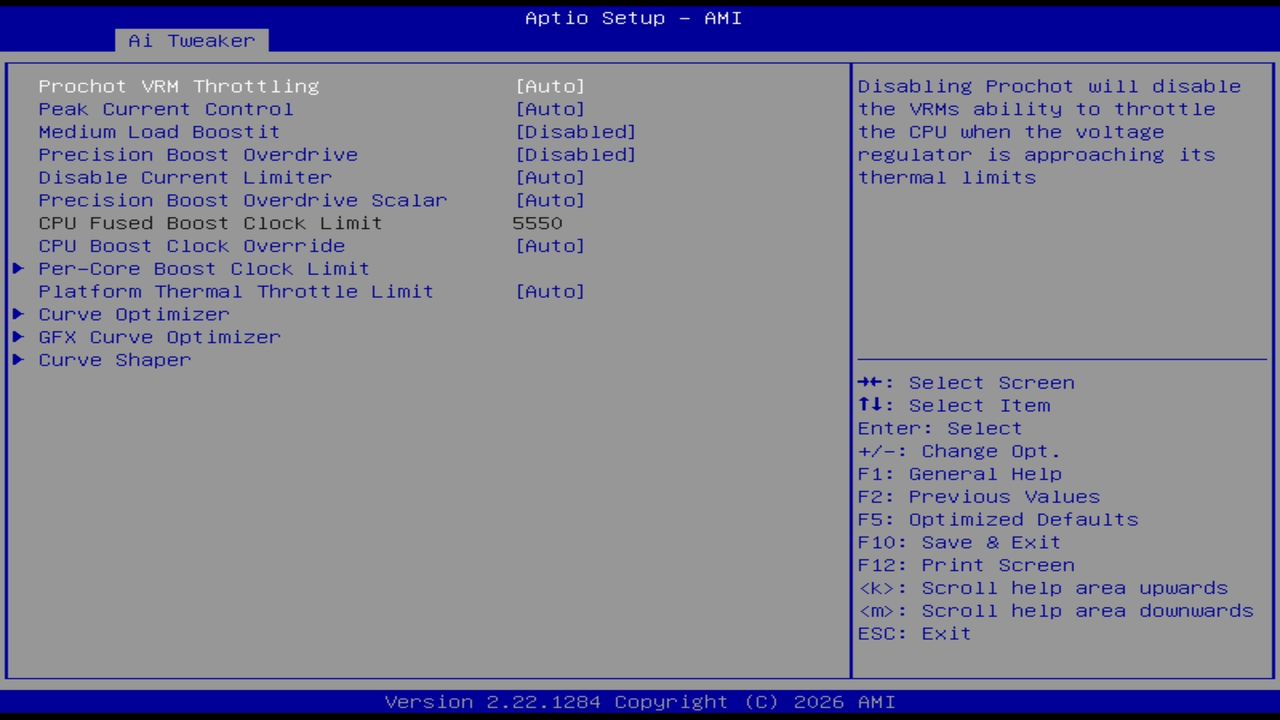Toggle Medium Load Boostit [Disabled] value
The width and height of the screenshot is (1280, 720).
pos(576,132)
